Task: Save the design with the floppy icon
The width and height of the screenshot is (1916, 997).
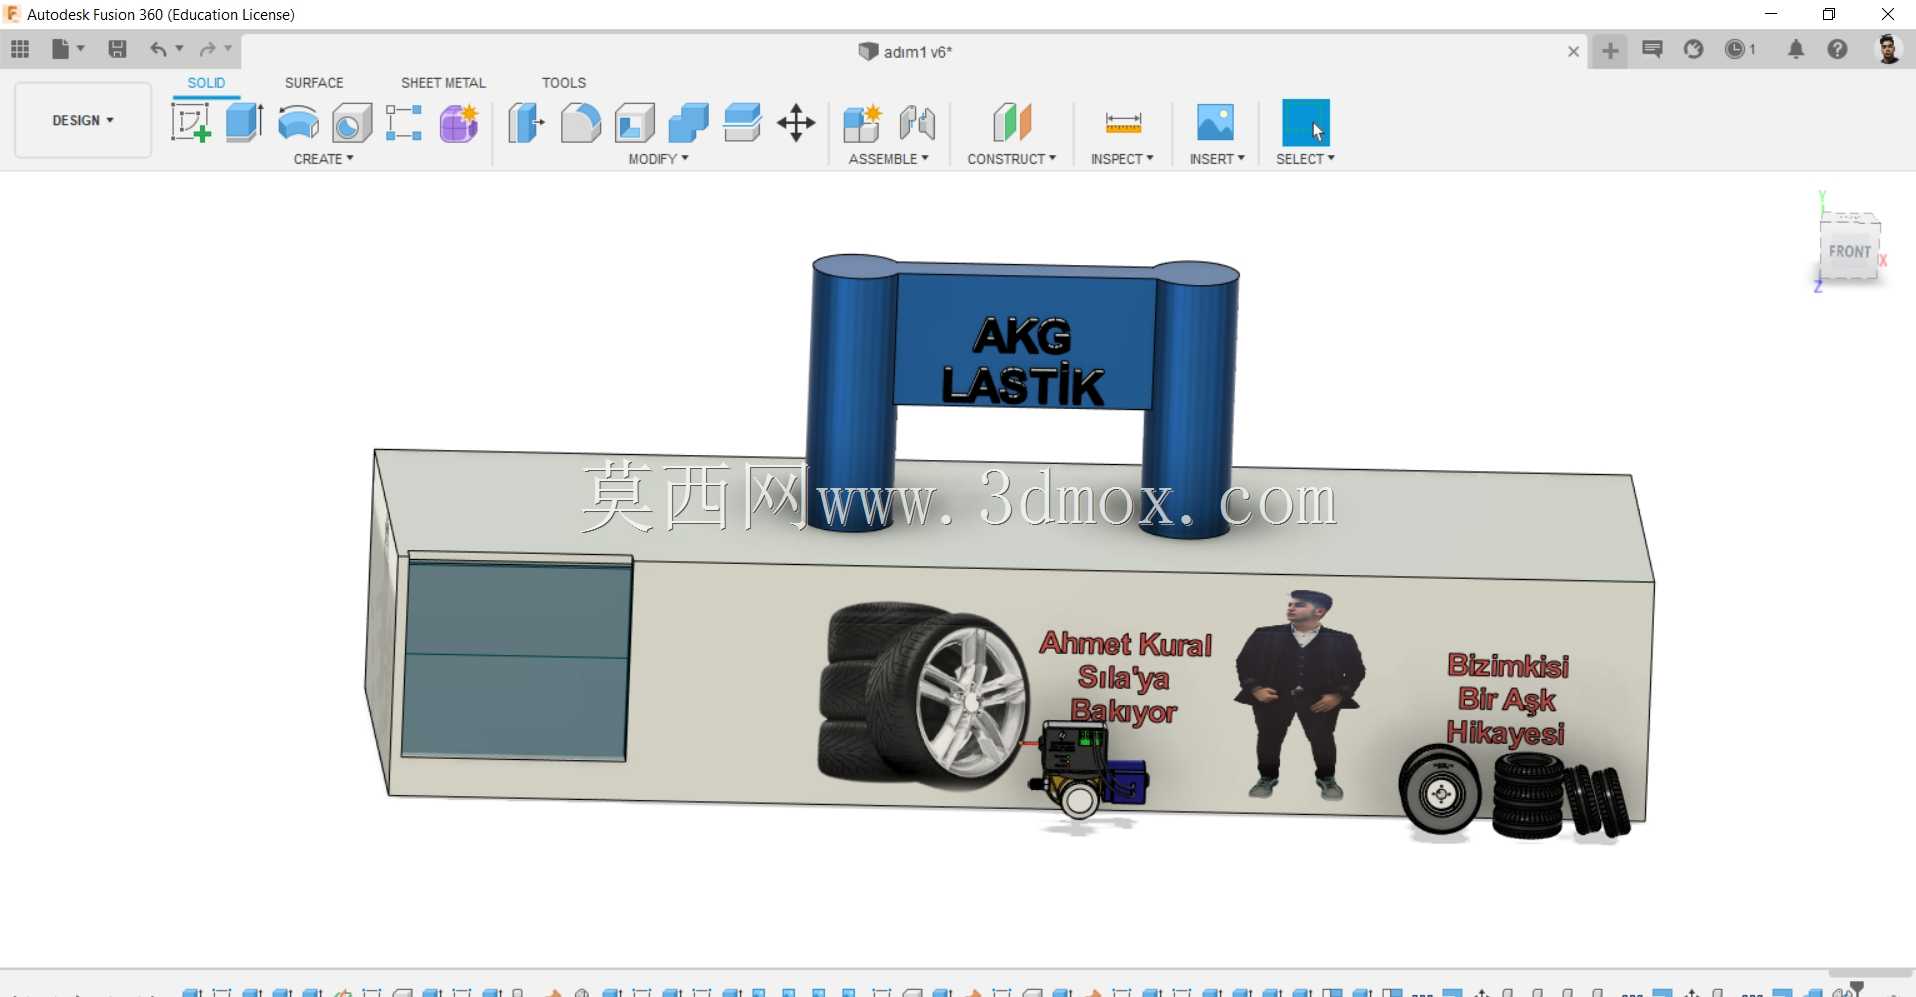Action: pyautogui.click(x=117, y=49)
